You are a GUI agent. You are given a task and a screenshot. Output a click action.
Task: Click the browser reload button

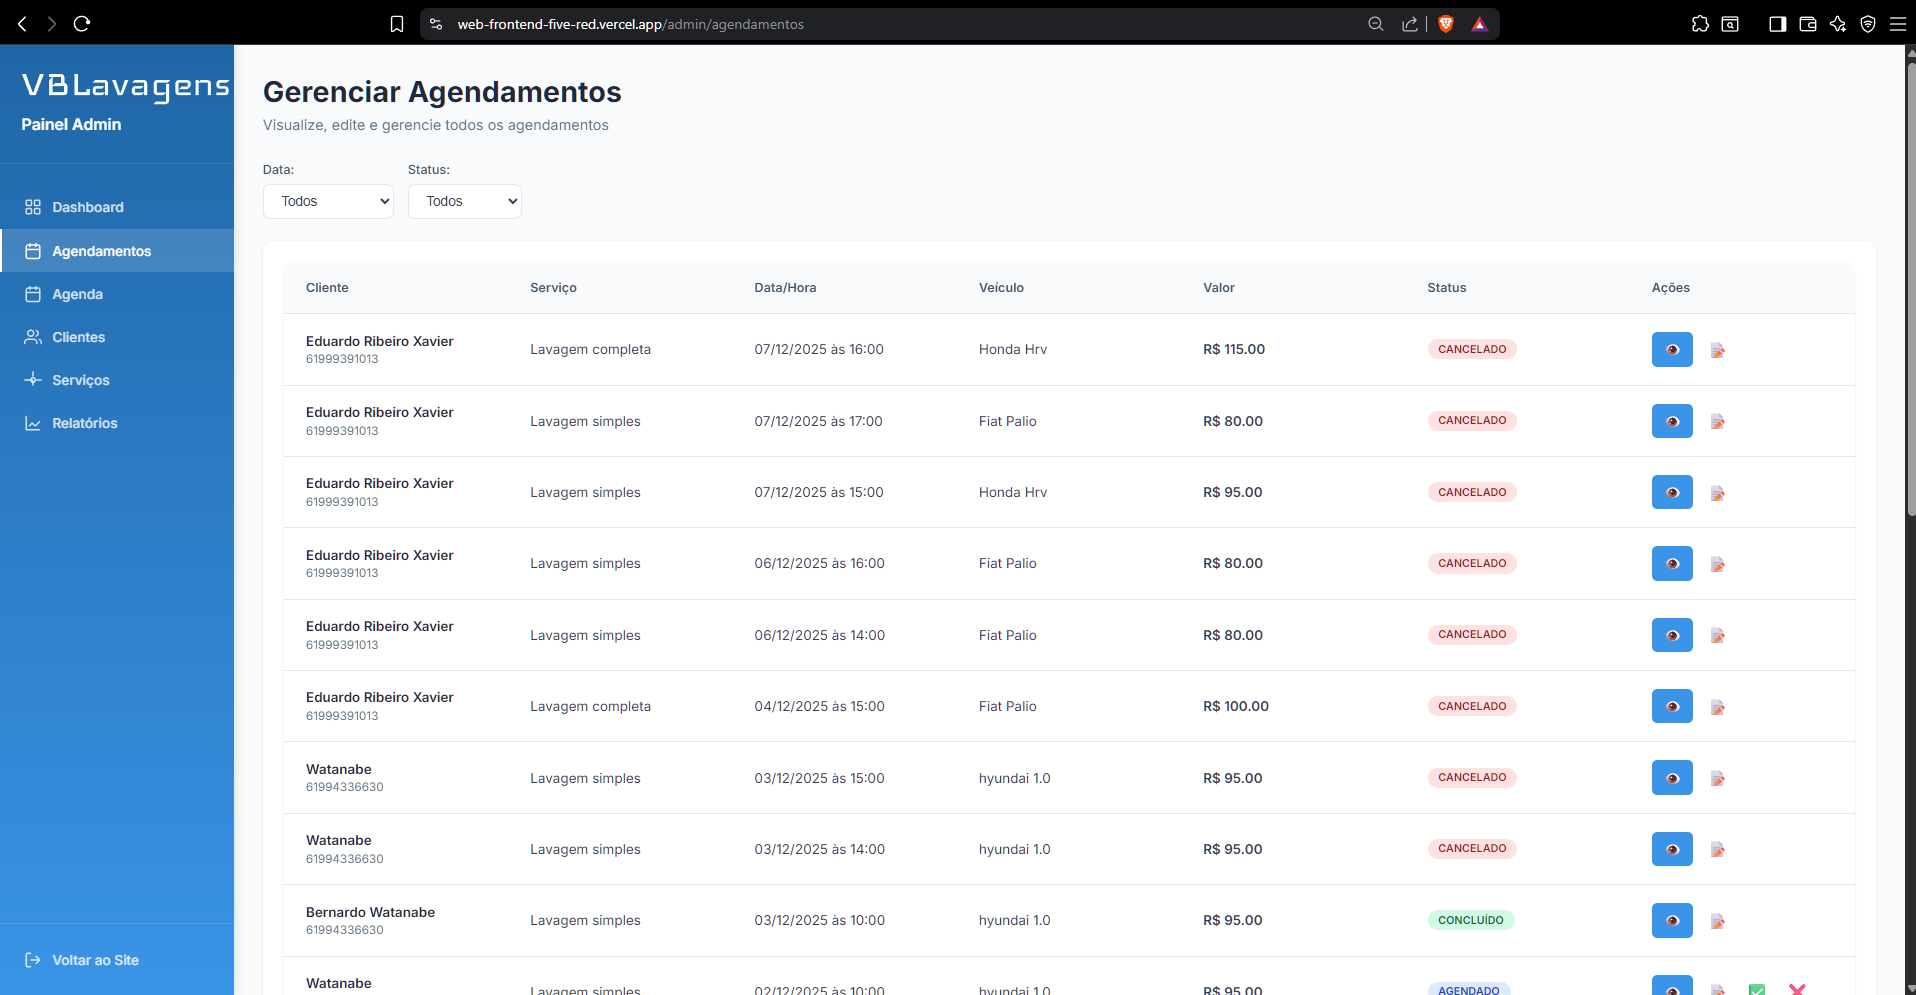pyautogui.click(x=82, y=24)
